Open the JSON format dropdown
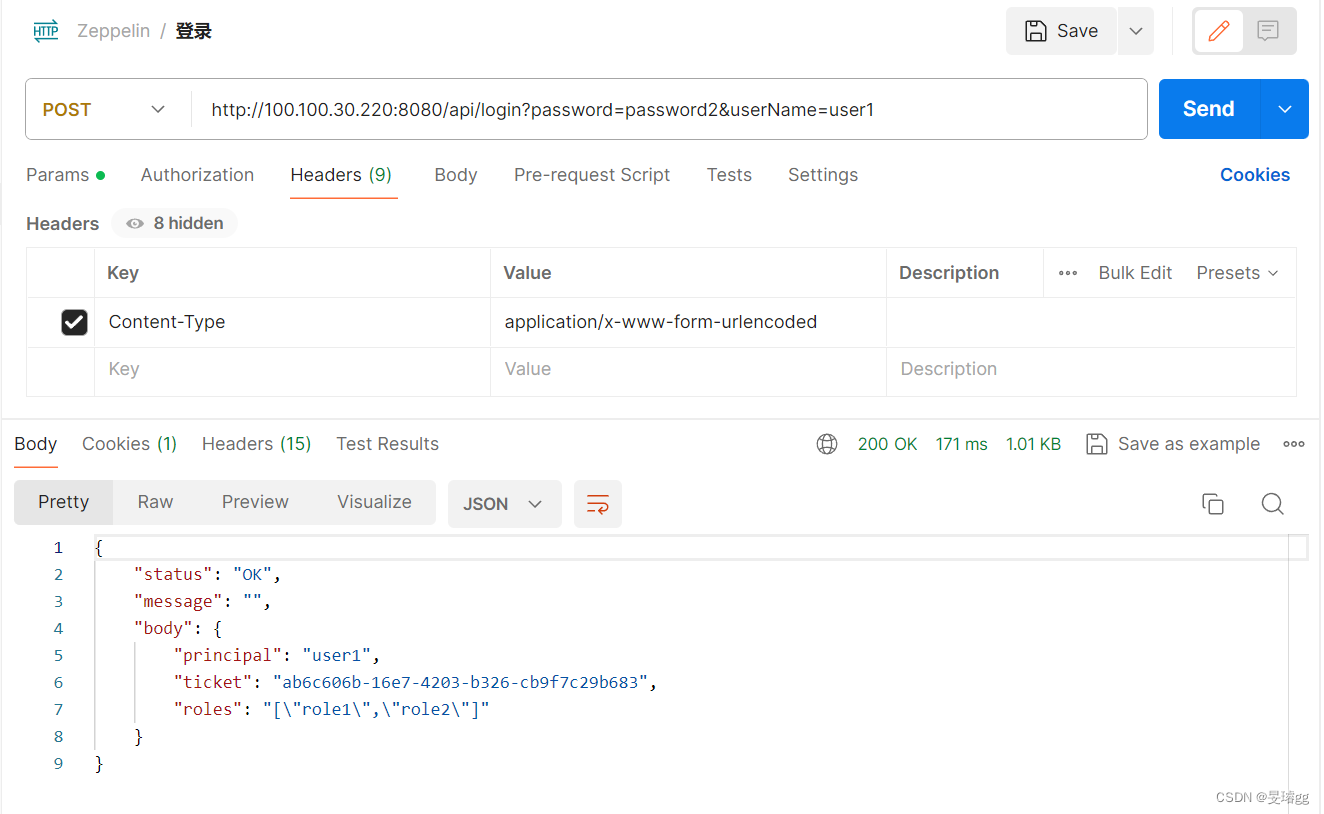Viewport: 1324px width, 814px height. click(x=504, y=504)
